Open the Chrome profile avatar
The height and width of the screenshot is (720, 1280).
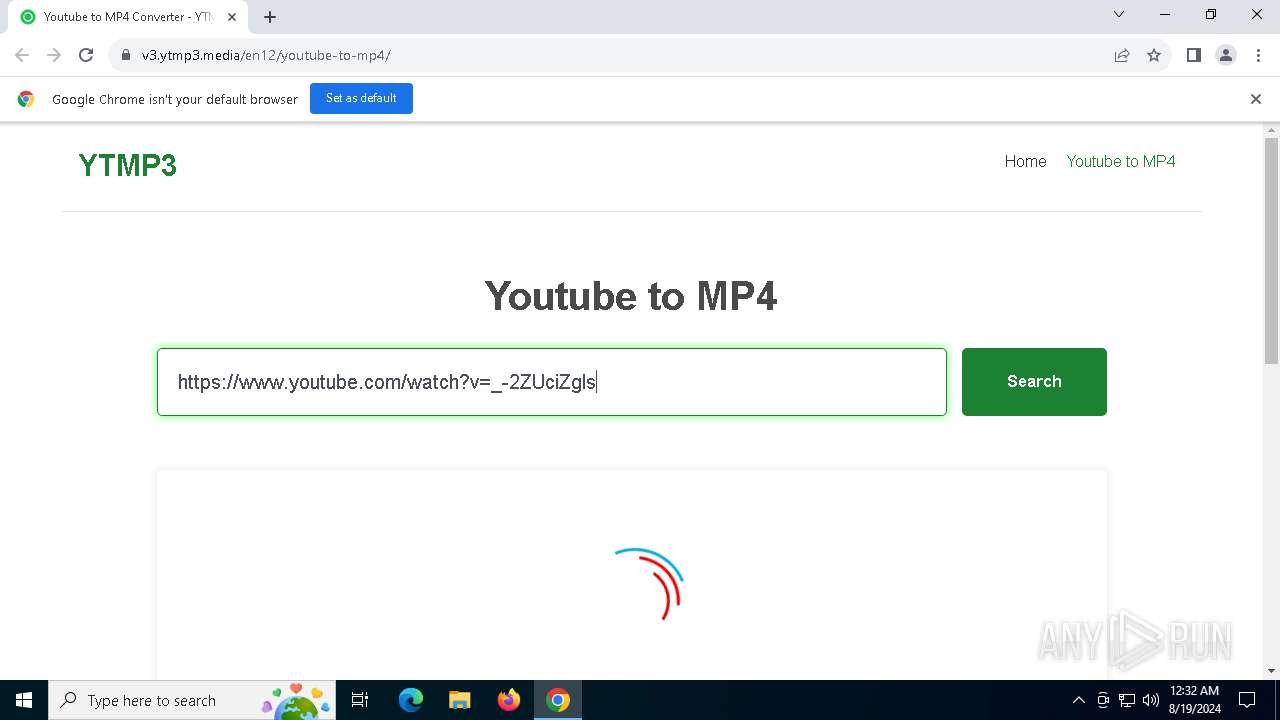click(1226, 55)
